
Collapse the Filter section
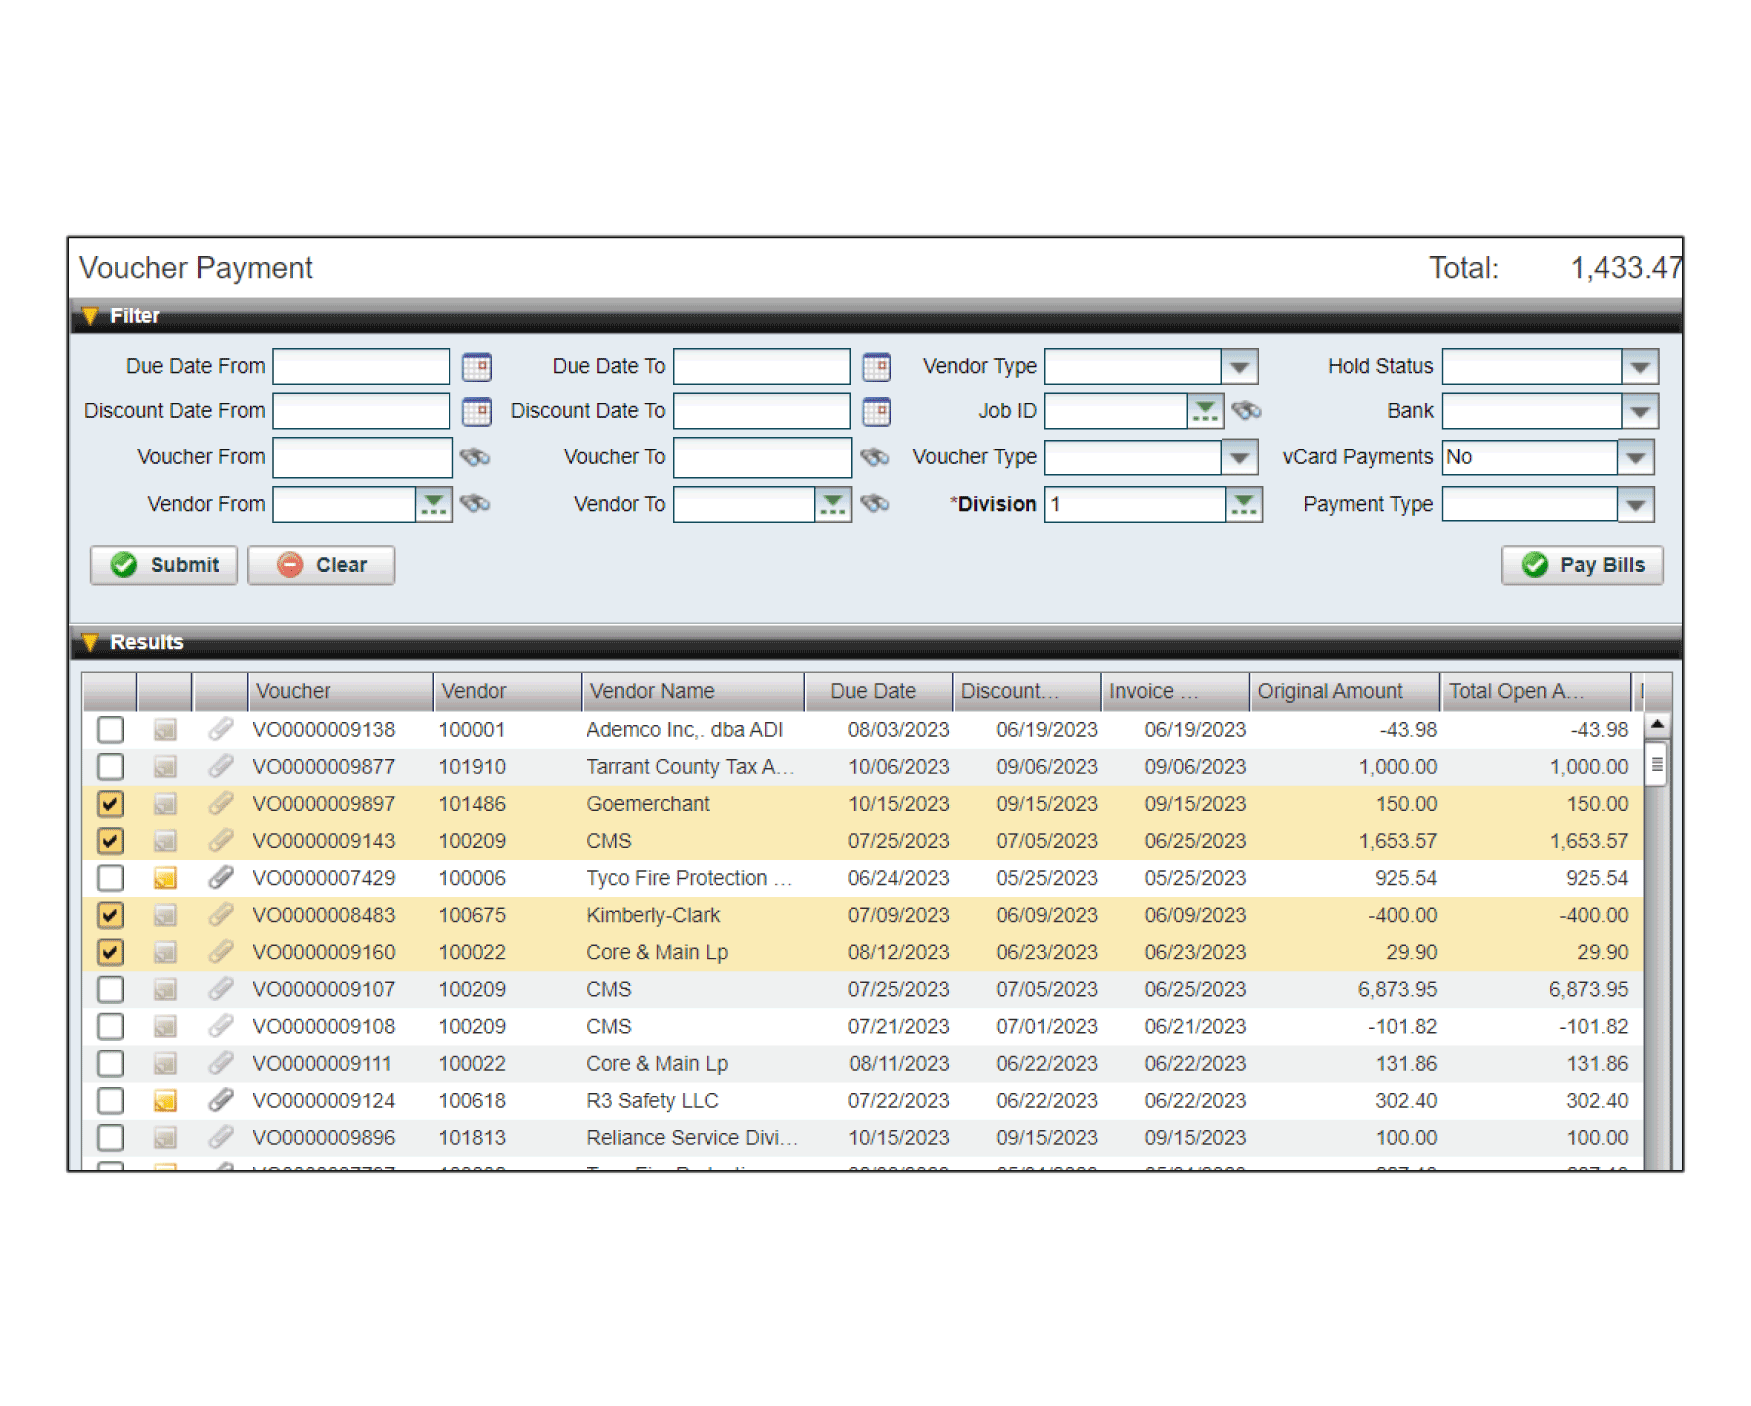tap(90, 316)
